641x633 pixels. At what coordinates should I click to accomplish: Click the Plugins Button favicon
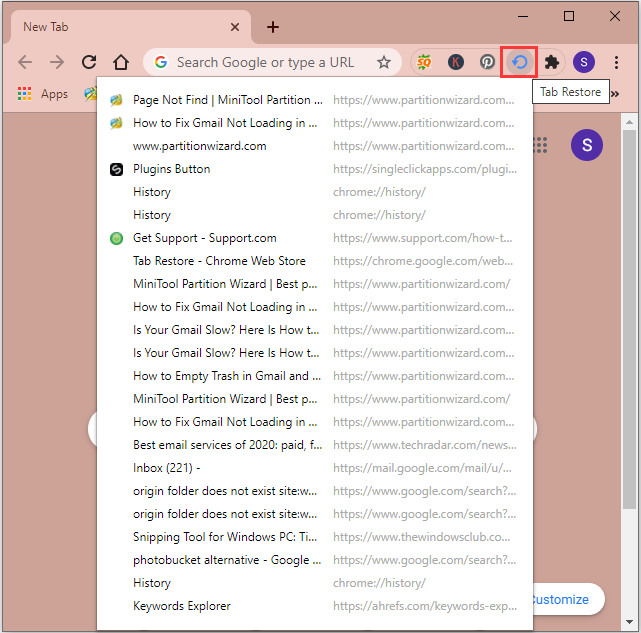(116, 169)
